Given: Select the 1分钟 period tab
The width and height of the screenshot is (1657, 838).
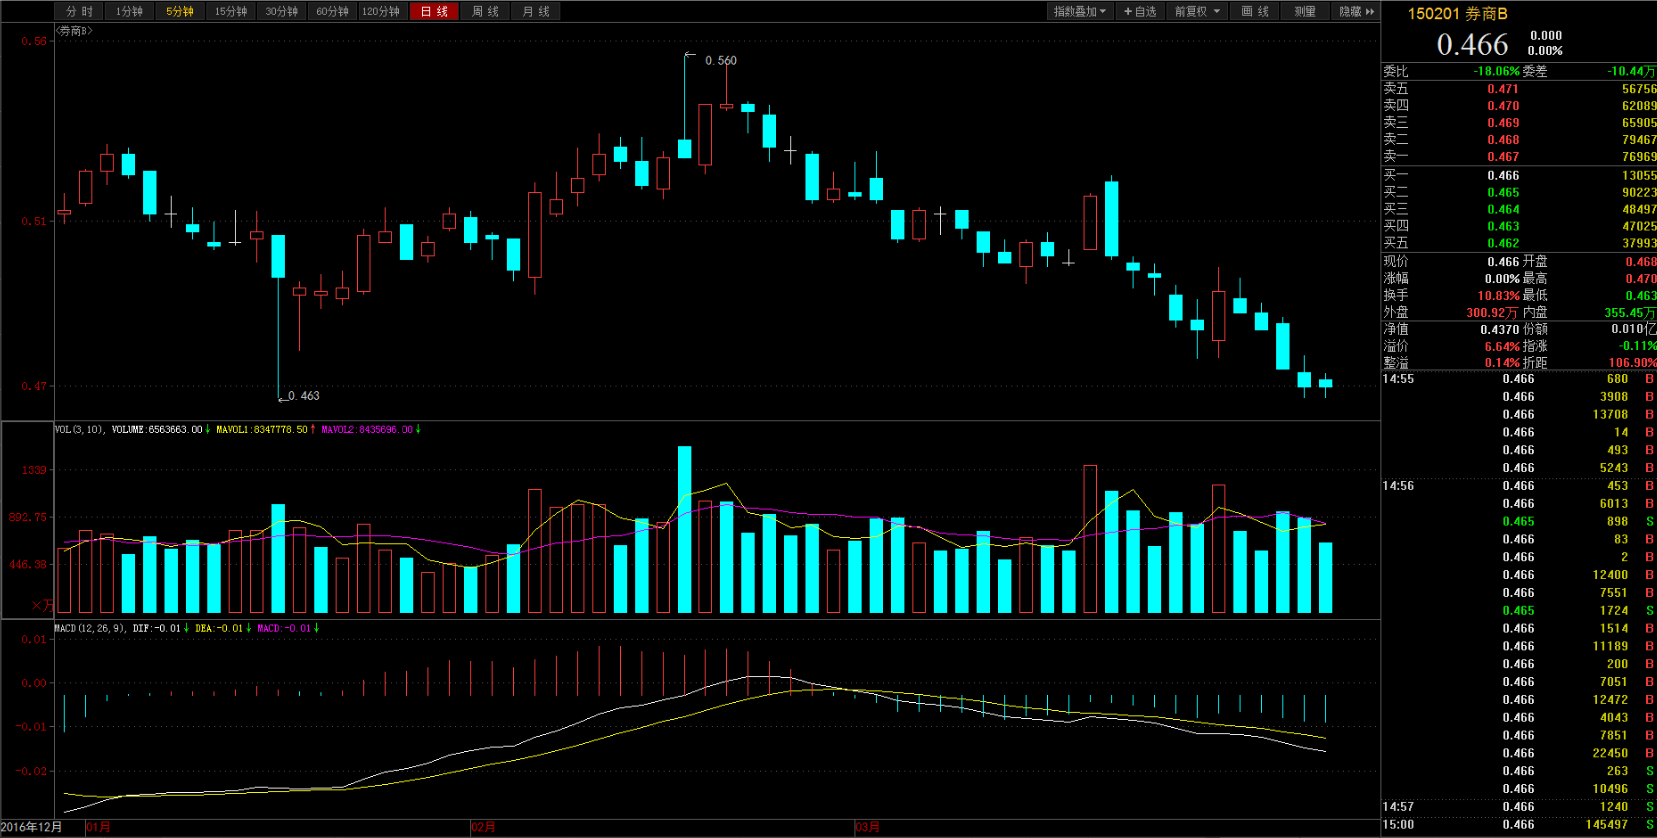Looking at the screenshot, I should (x=129, y=11).
